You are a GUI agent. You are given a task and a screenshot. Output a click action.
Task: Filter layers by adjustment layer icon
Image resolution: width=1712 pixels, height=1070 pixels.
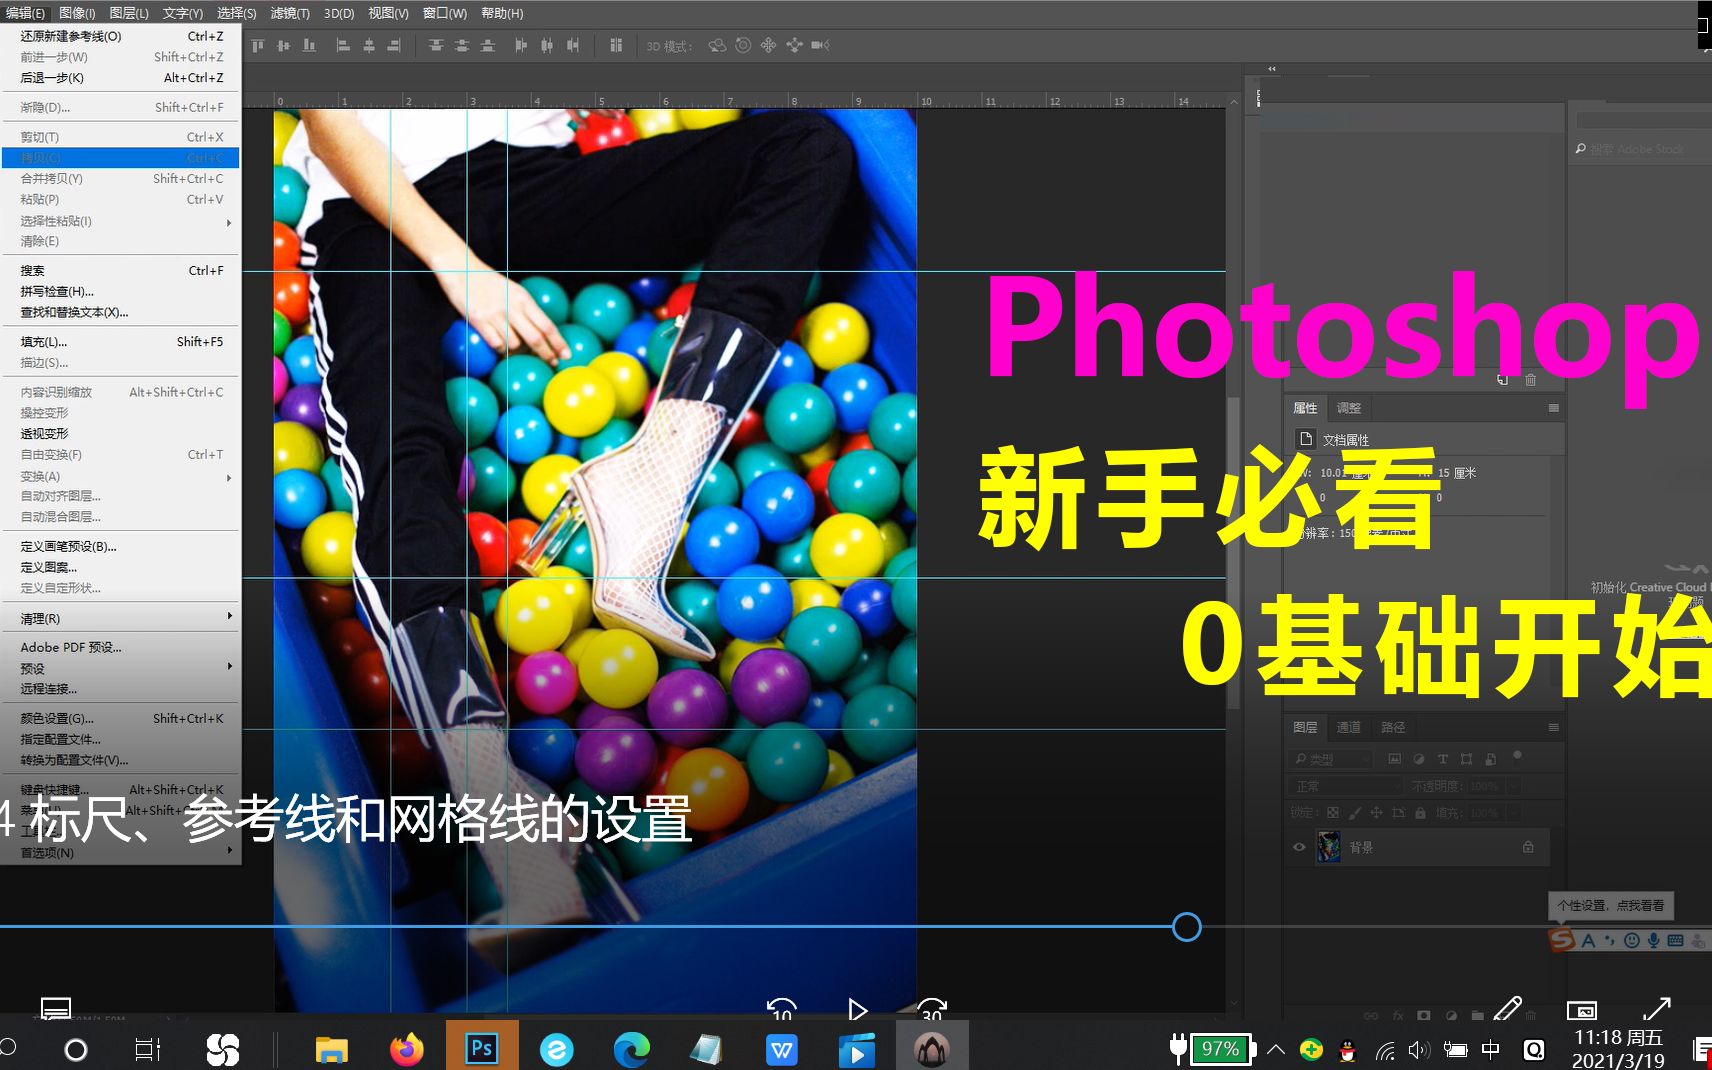[1419, 759]
